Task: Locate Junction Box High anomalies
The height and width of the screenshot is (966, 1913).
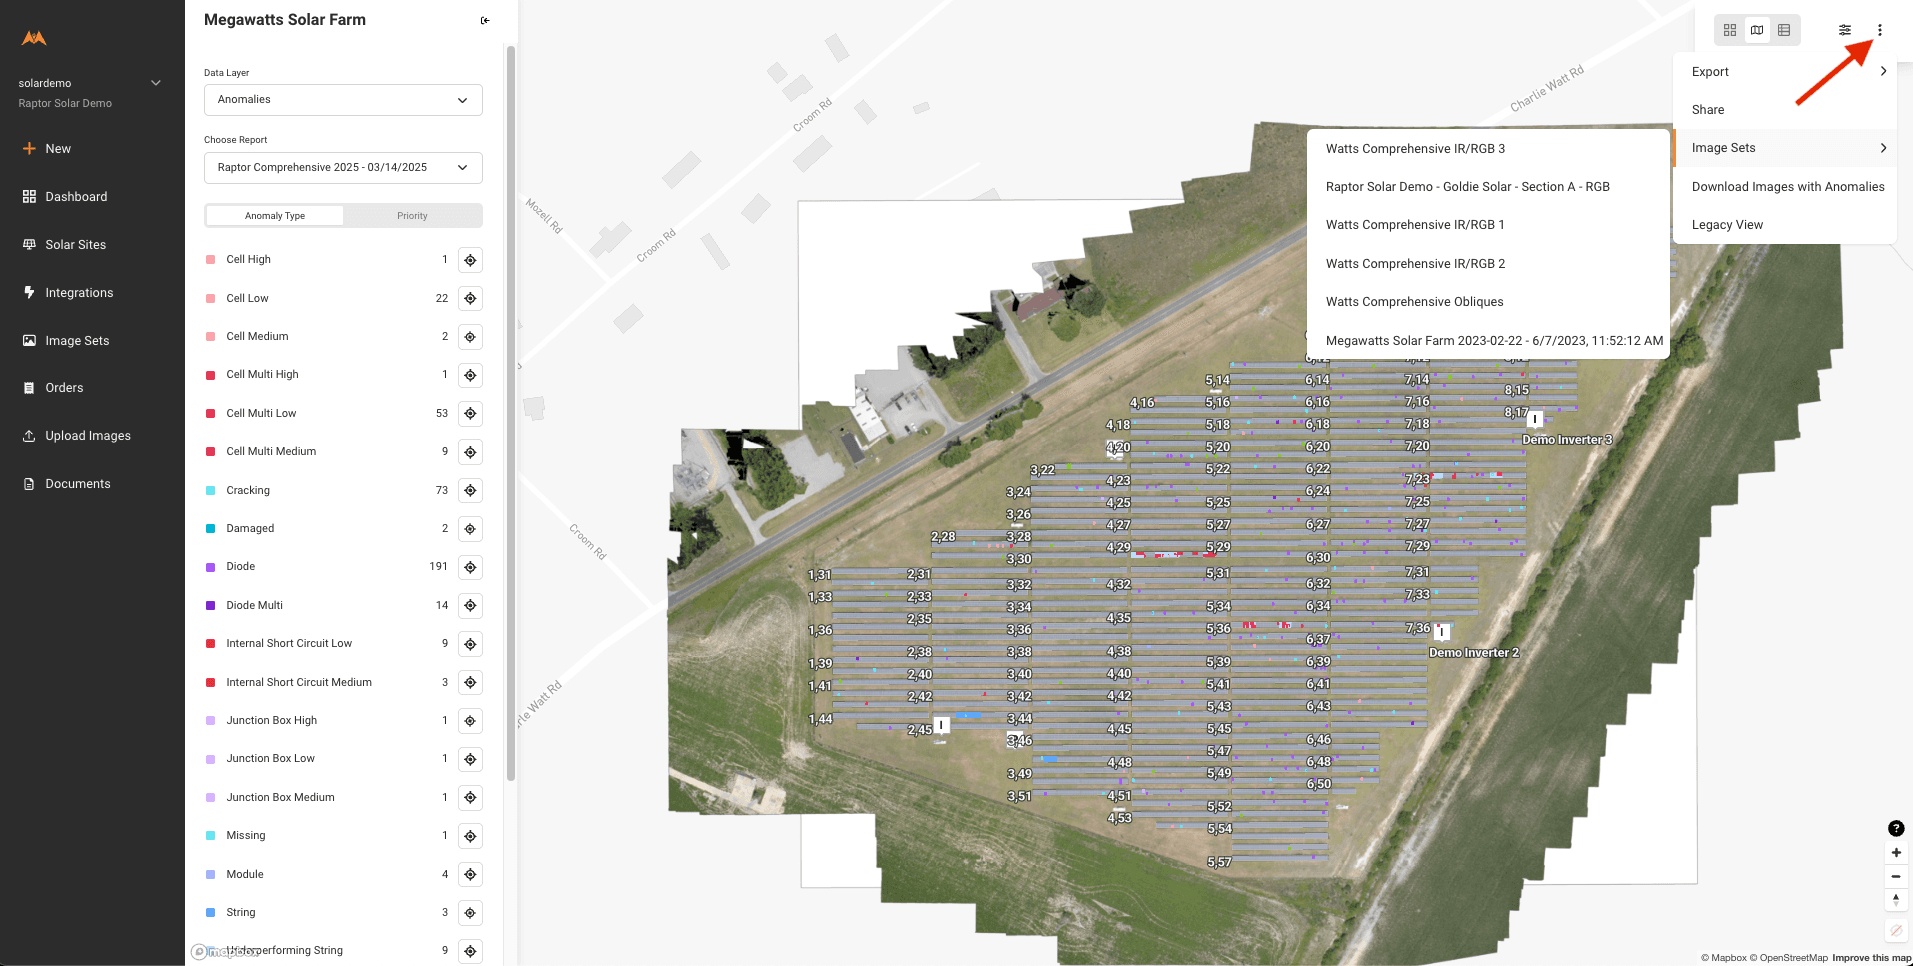Action: [x=470, y=721]
